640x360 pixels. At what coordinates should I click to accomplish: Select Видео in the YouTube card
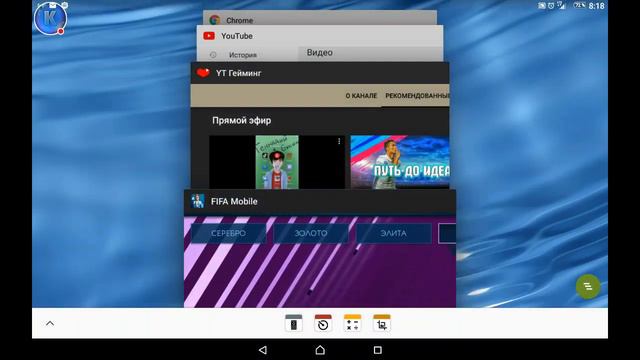tap(320, 53)
